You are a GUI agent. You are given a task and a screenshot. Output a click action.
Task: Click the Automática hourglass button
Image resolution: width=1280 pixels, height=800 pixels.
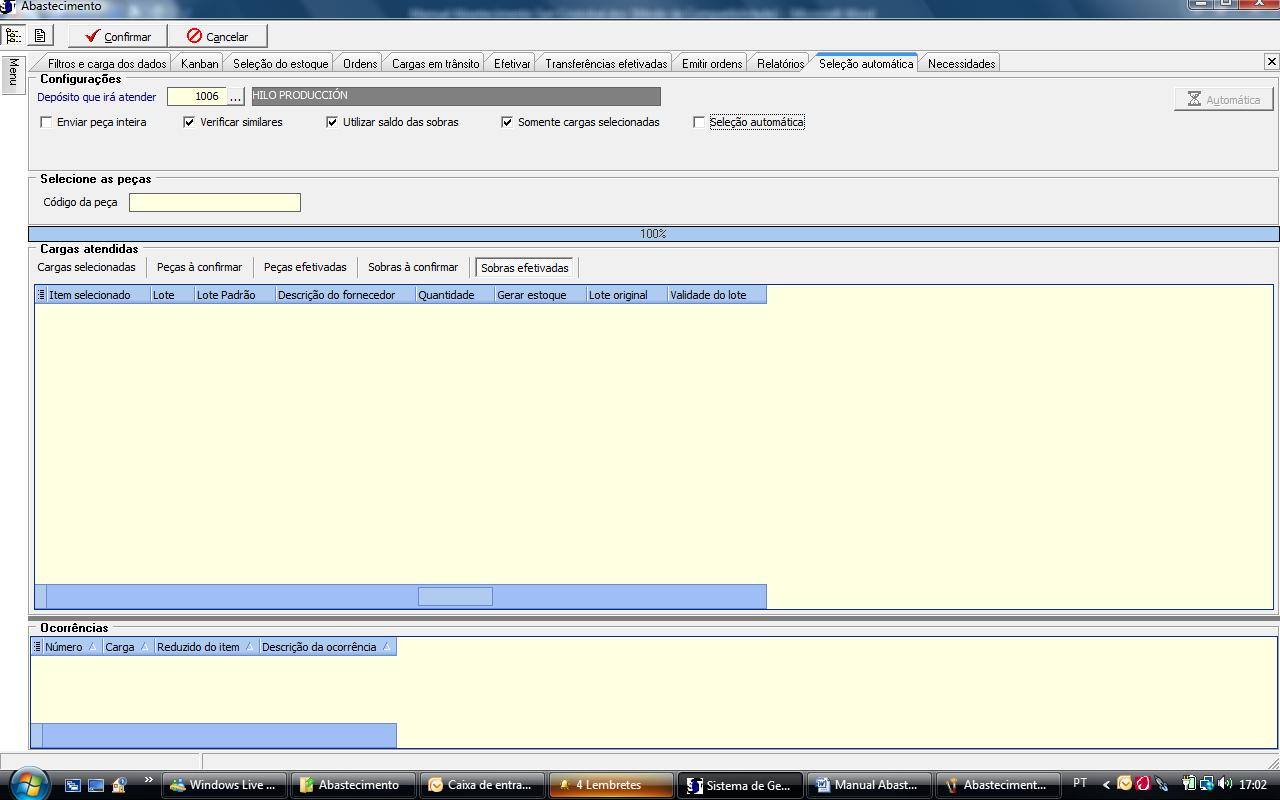pyautogui.click(x=1223, y=99)
